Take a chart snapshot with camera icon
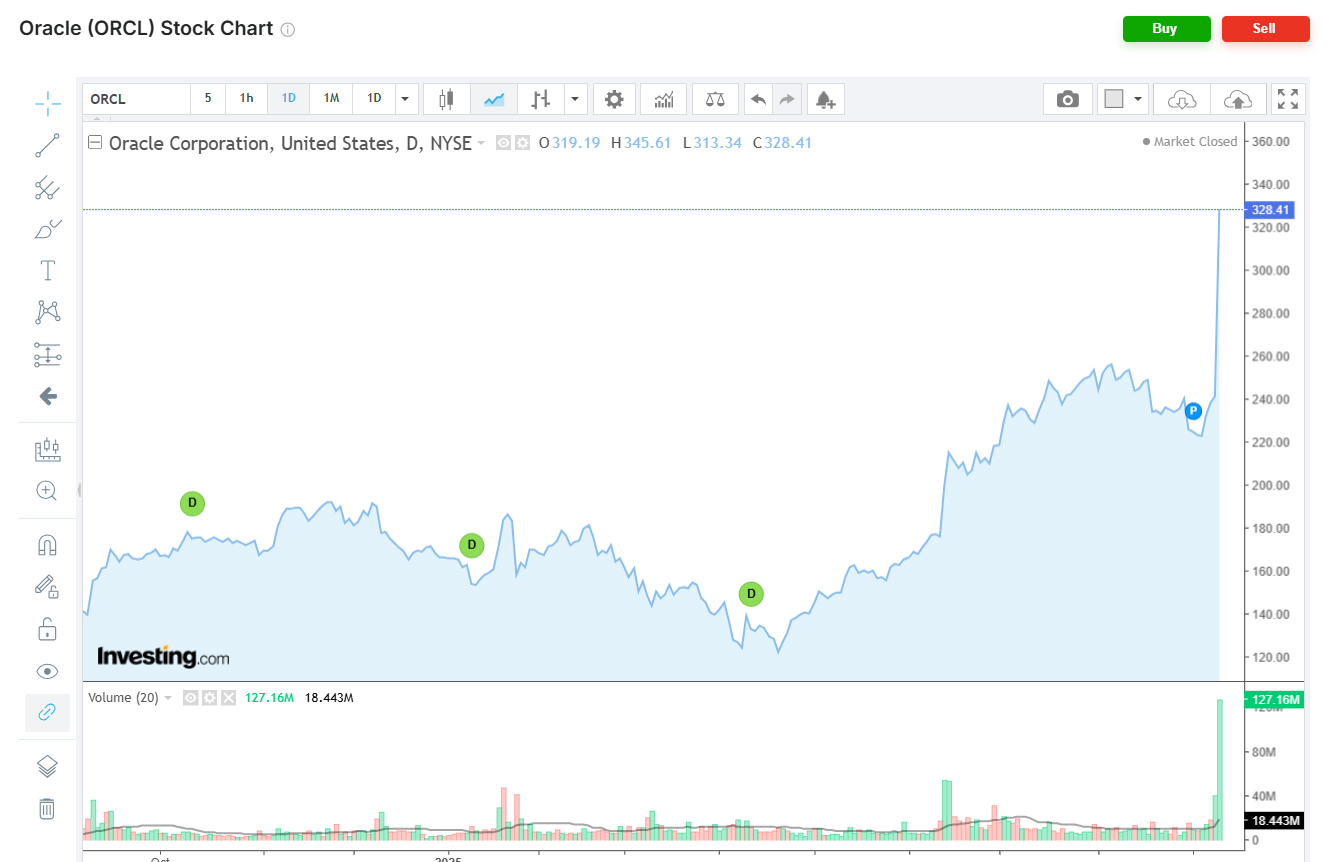This screenshot has width=1332, height=862. (1068, 99)
